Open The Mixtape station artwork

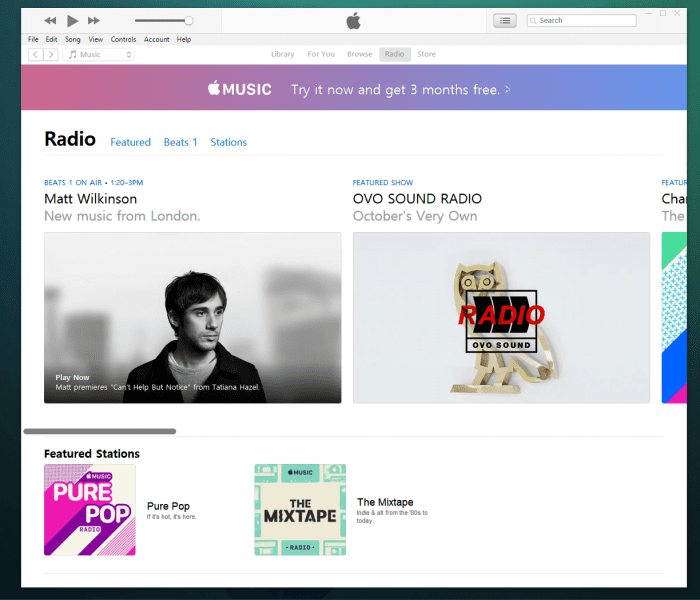point(300,509)
